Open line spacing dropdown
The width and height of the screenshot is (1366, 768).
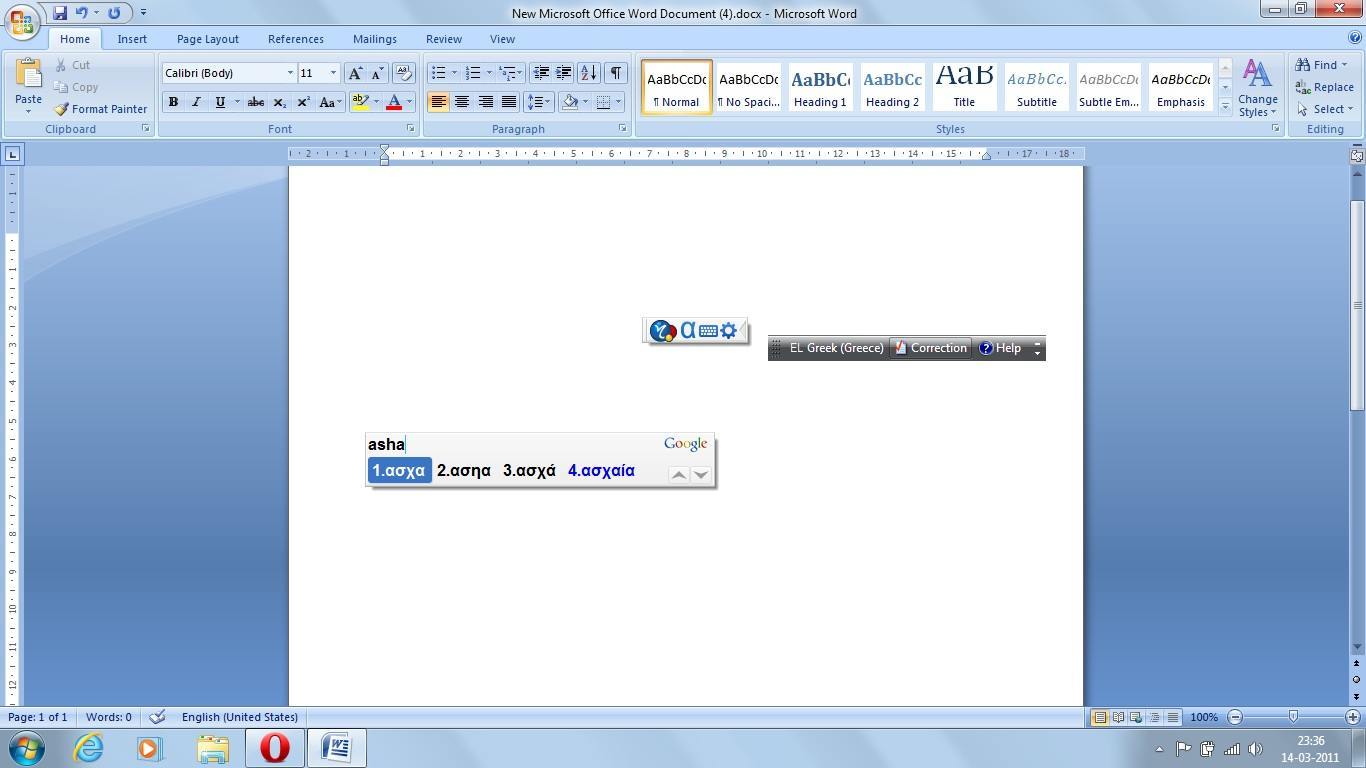tap(539, 102)
